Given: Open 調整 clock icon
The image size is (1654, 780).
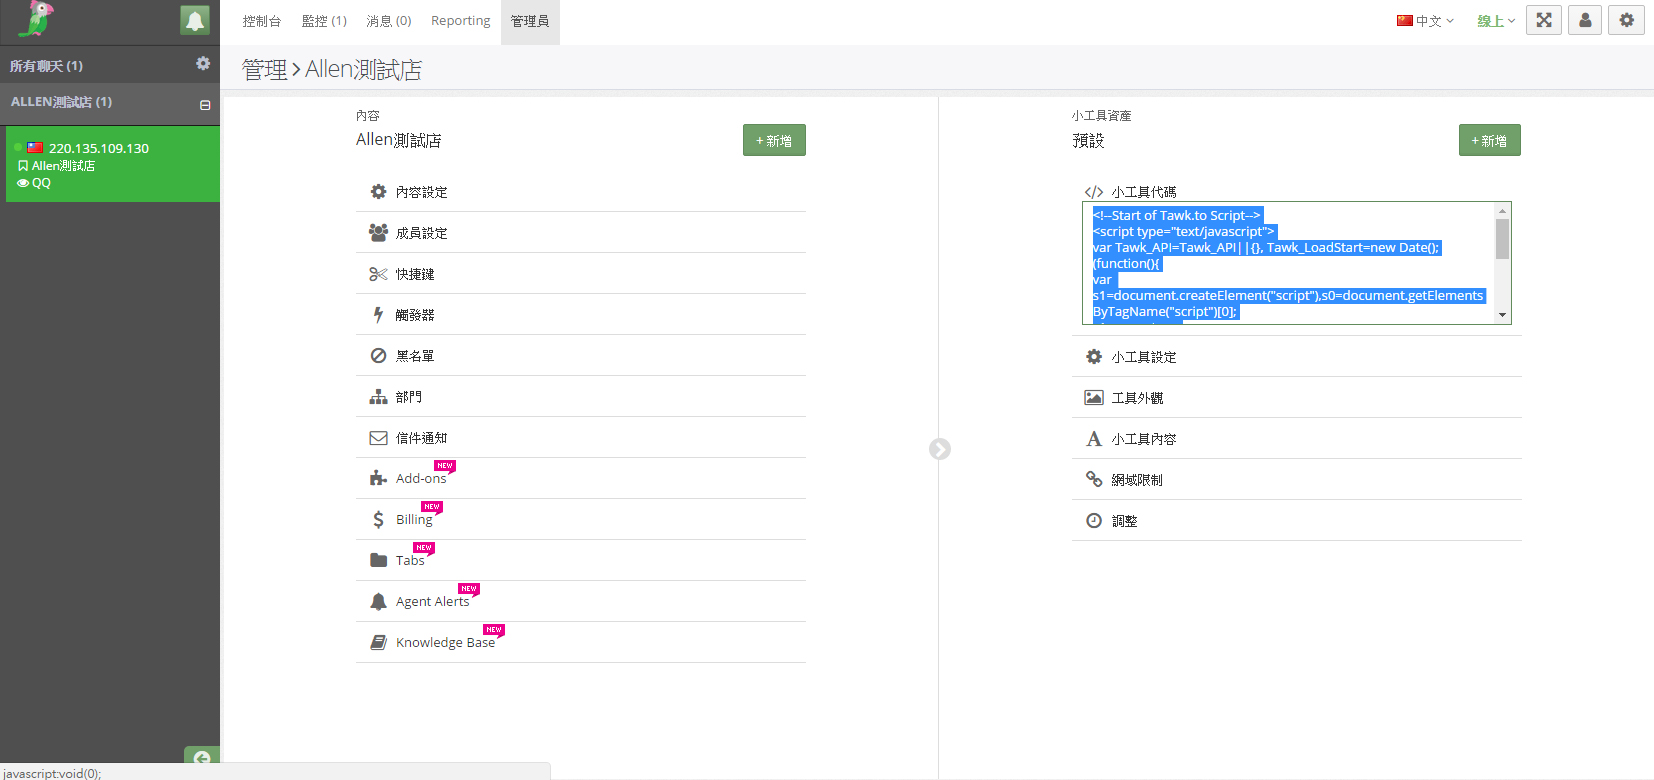Looking at the screenshot, I should click(1094, 520).
